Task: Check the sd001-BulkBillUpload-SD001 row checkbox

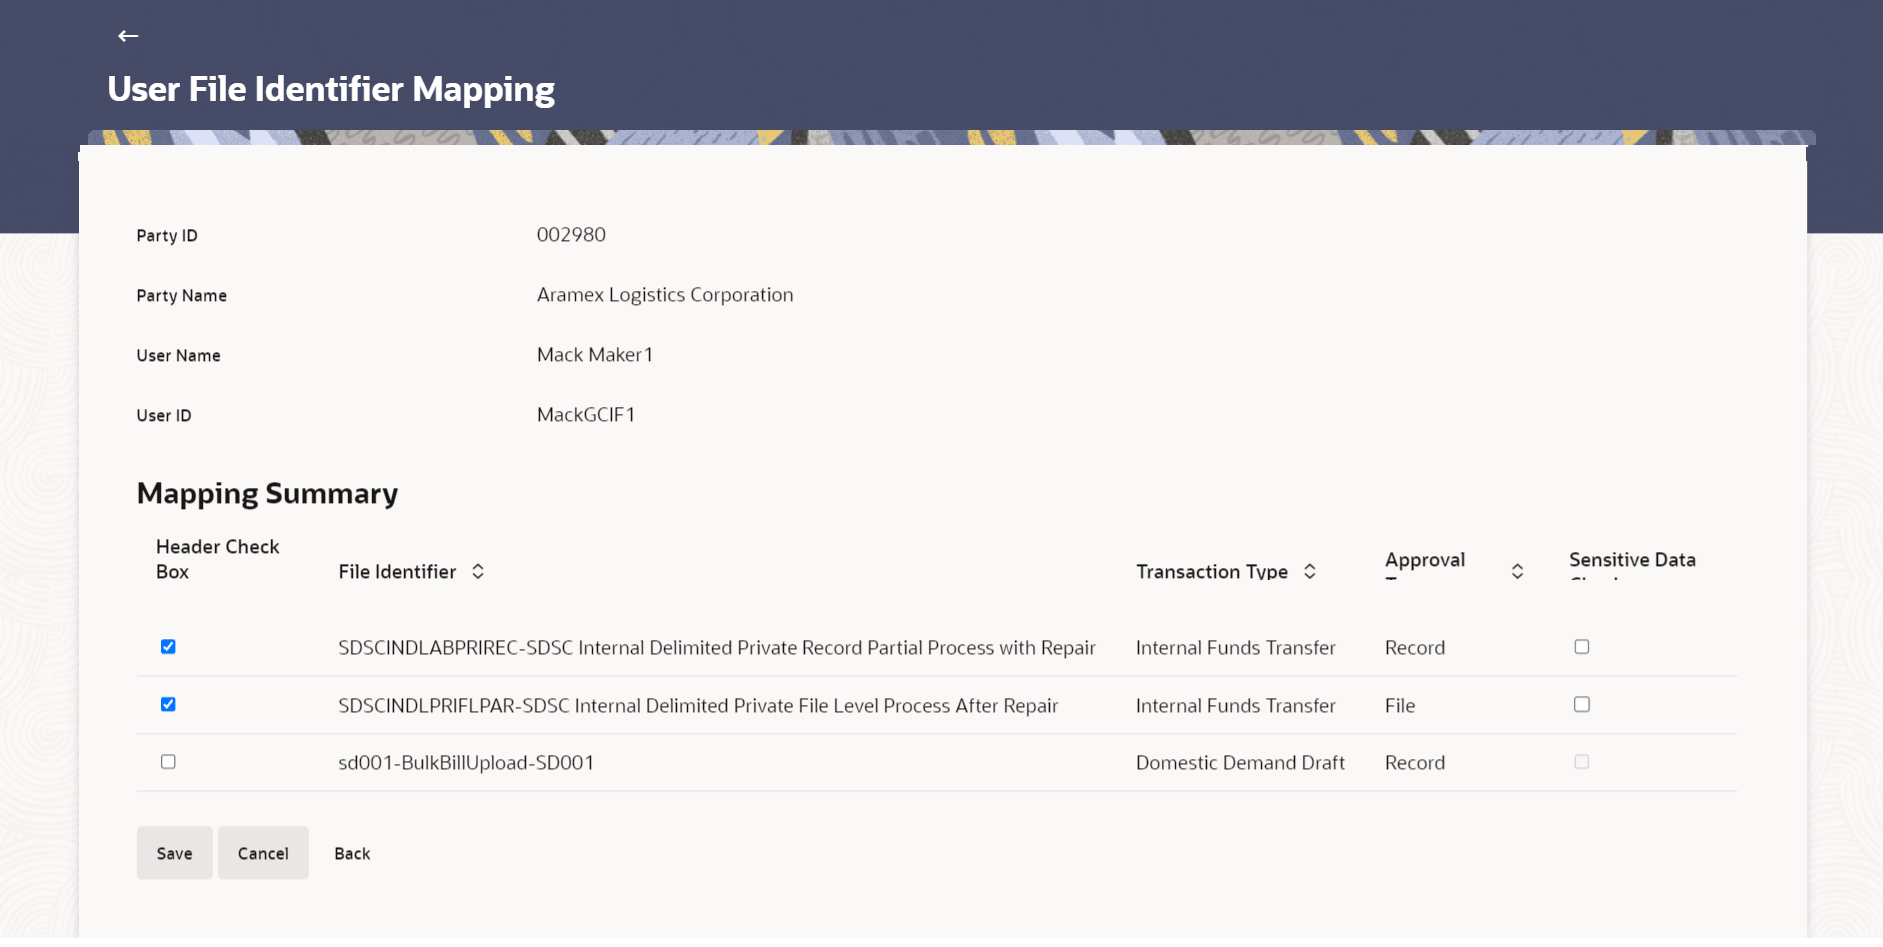Action: 168,762
